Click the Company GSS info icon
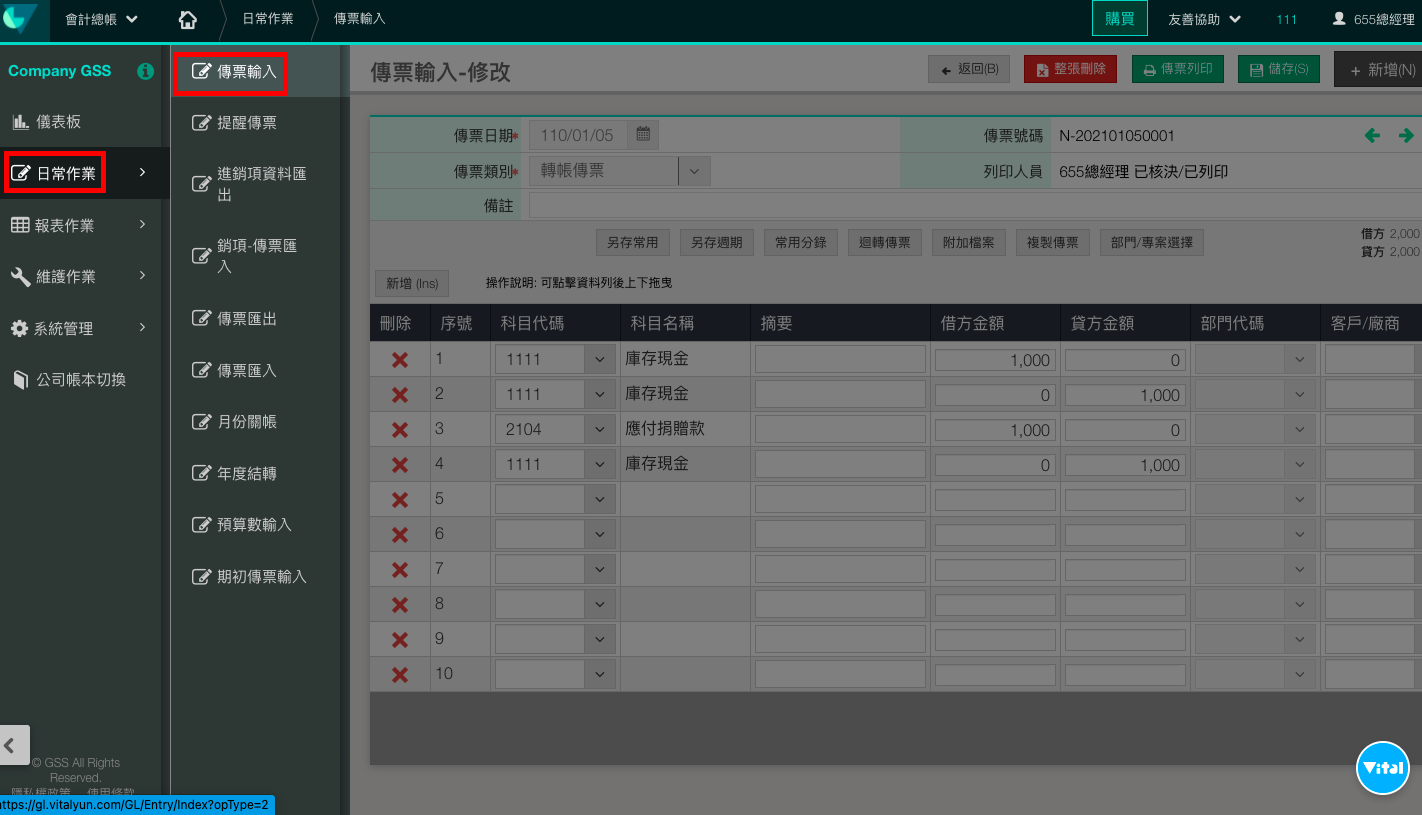This screenshot has height=815, width=1422. tap(145, 71)
